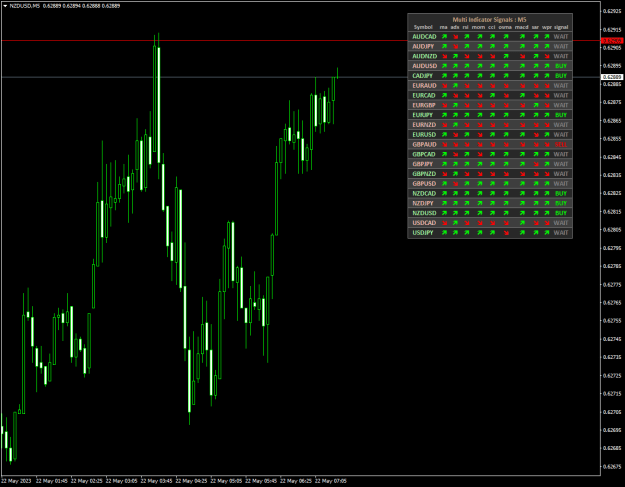This screenshot has width=625, height=487.
Task: Click the green sar arrow in AUDNZD row
Action: click(x=536, y=56)
